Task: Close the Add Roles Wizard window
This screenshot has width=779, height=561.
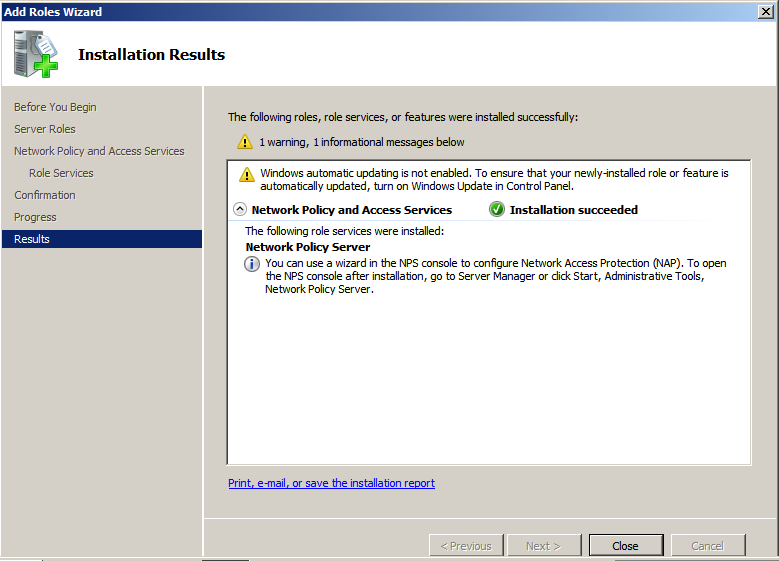Action: pyautogui.click(x=766, y=11)
